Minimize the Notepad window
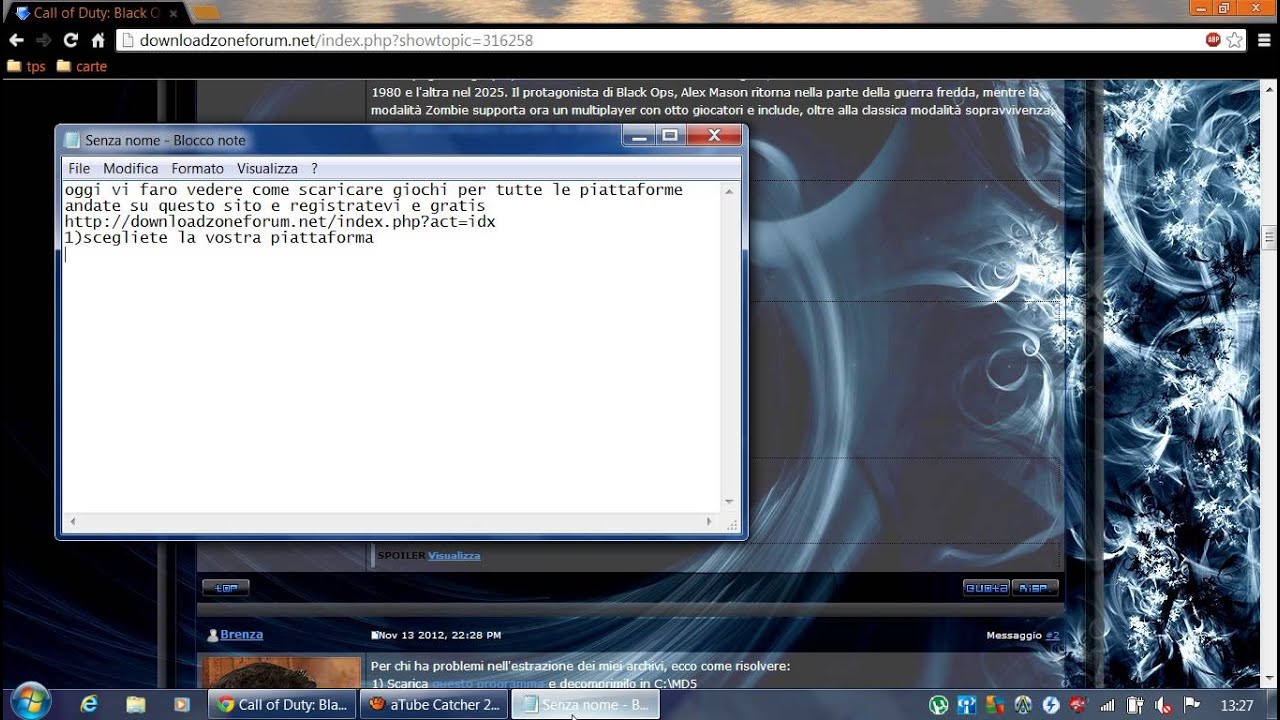Screen dimensions: 1280x720 tap(638, 136)
